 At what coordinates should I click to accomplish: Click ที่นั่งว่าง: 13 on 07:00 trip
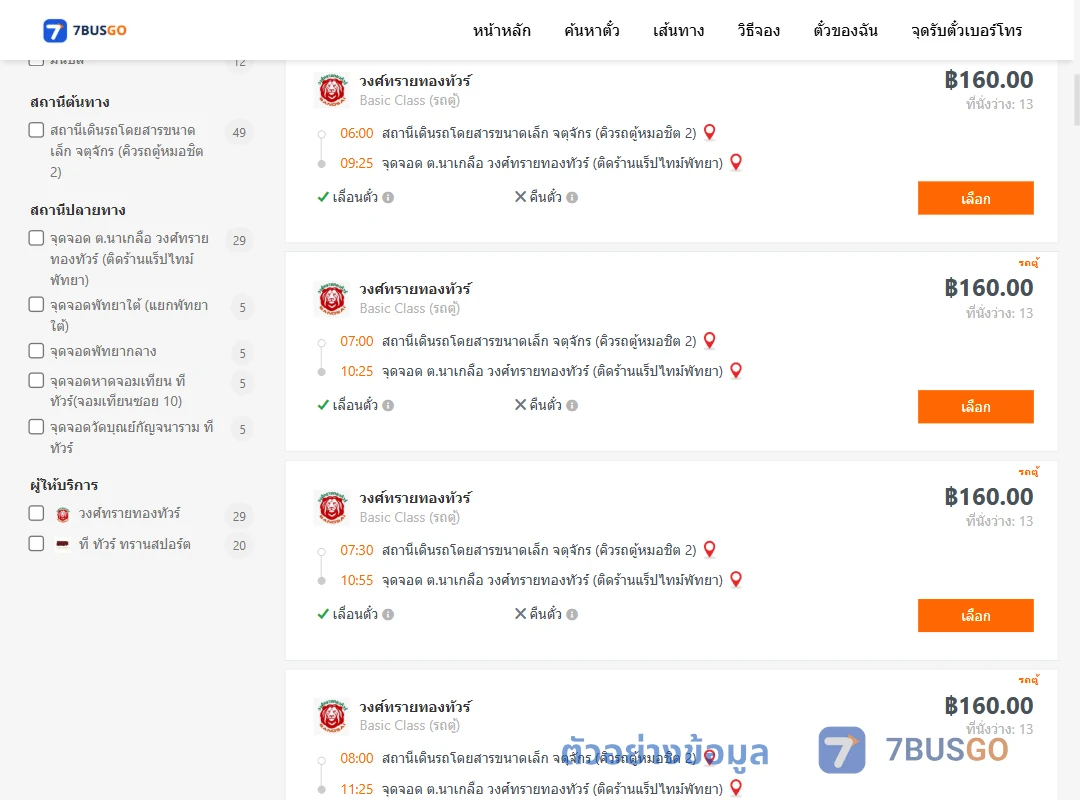[999, 313]
